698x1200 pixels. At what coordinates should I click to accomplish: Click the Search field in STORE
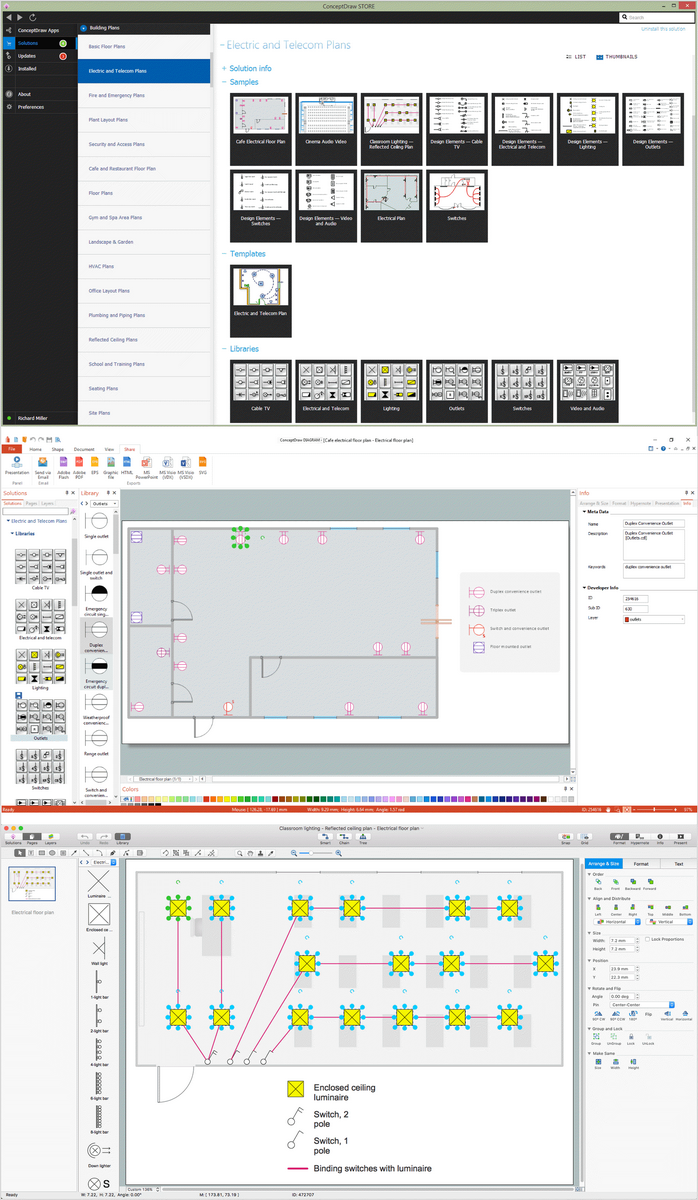click(x=655, y=18)
